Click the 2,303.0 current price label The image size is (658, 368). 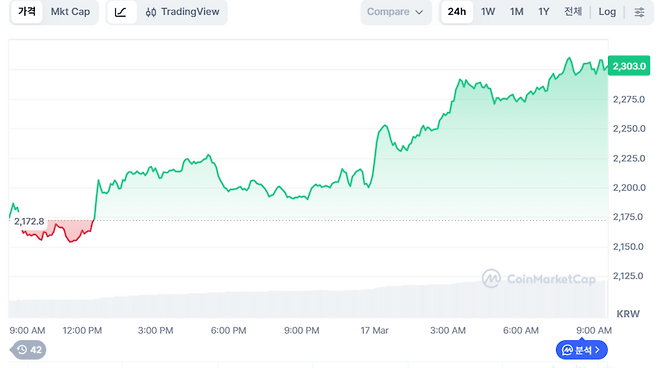click(x=629, y=66)
